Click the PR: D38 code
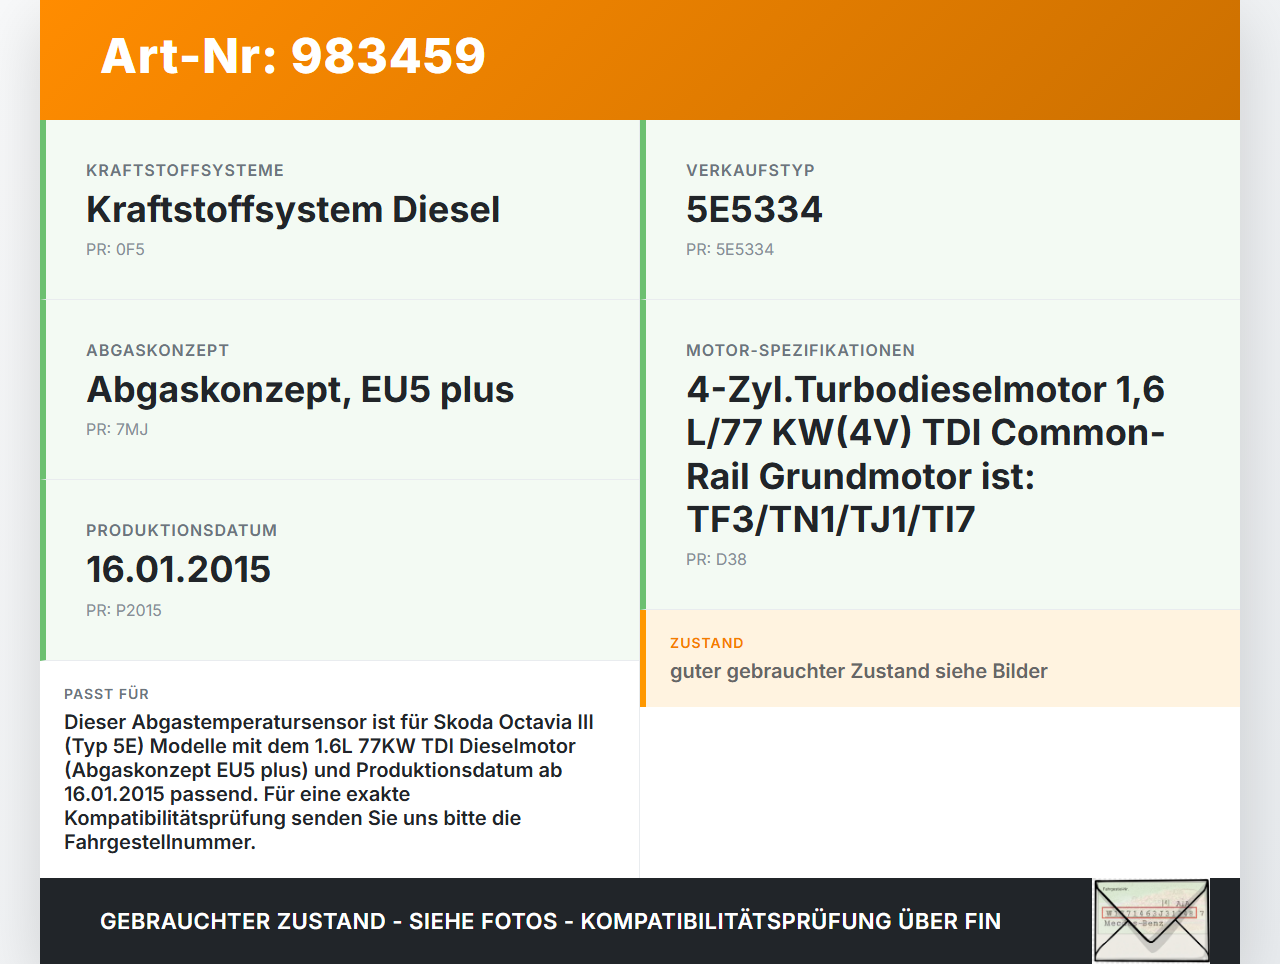 point(716,560)
